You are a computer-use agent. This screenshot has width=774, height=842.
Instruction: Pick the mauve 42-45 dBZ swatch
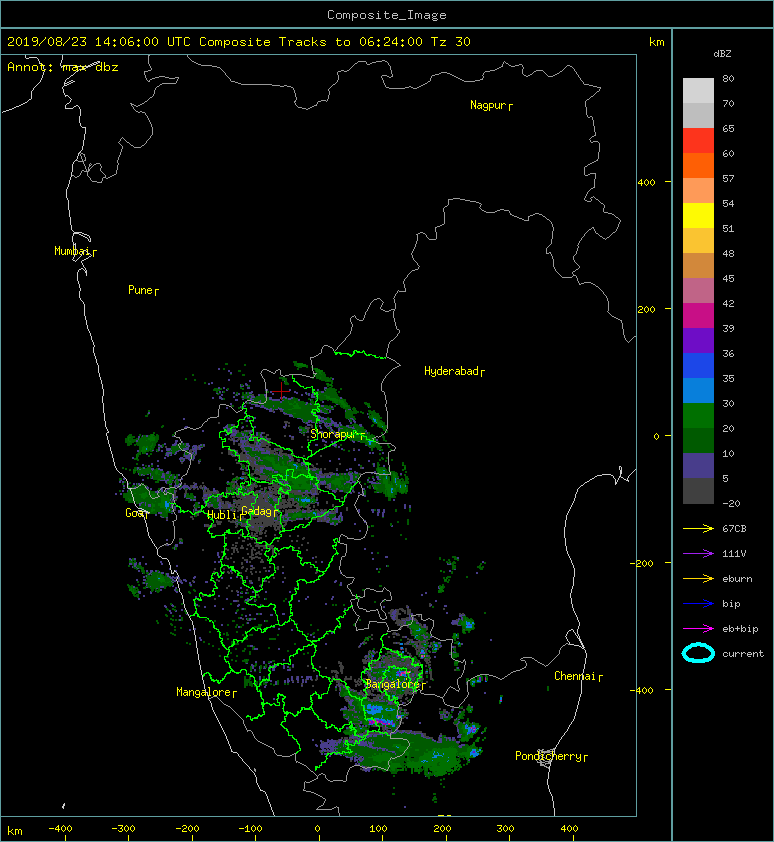(x=698, y=291)
